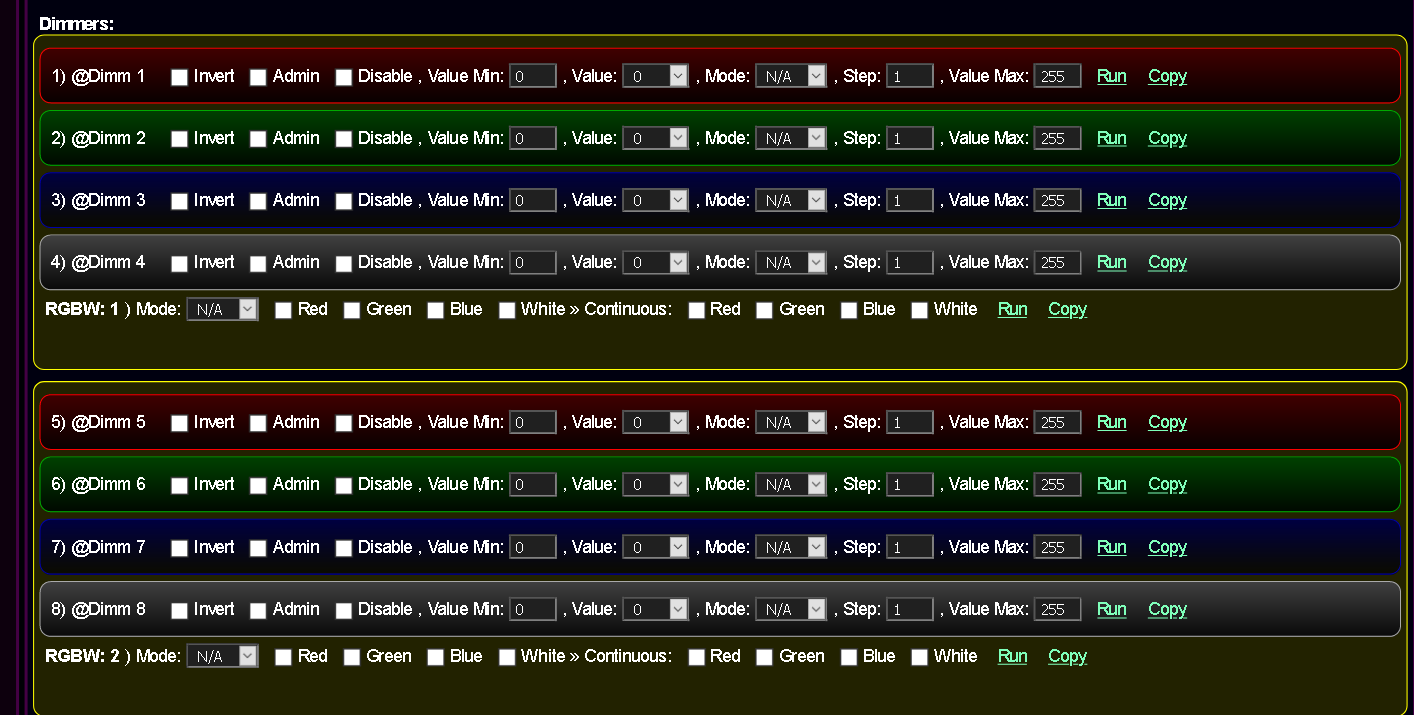The image size is (1414, 715).
Task: Copy Dimm 5 settings
Action: [1167, 422]
